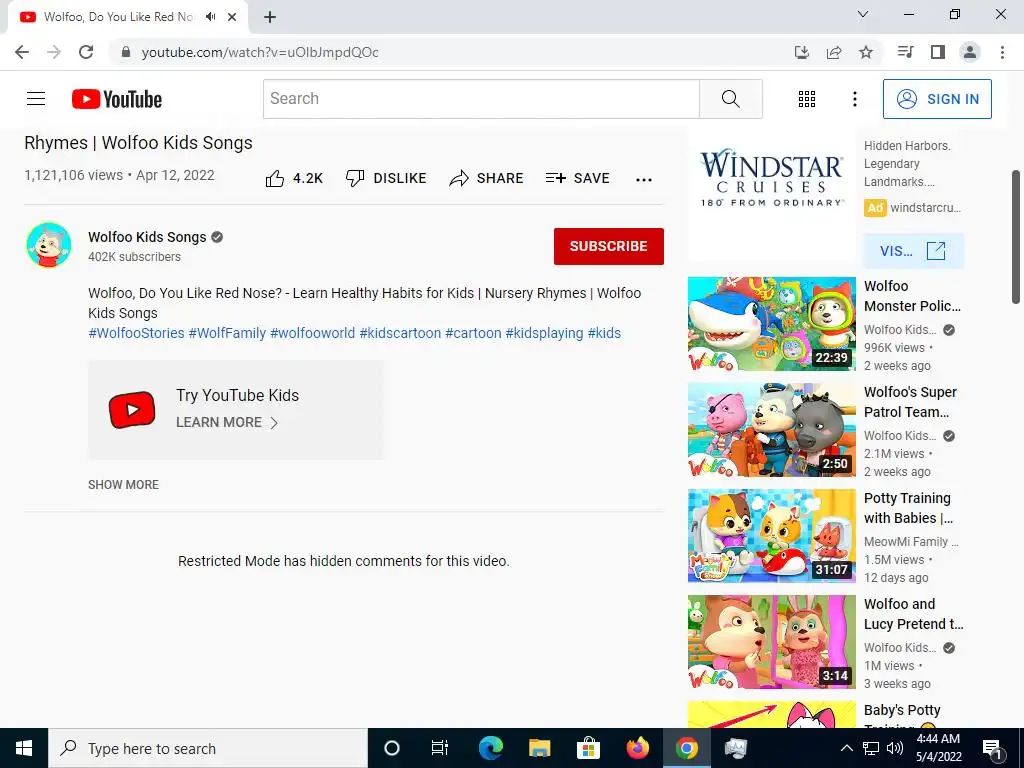Click the YouTube Kids play logo
The image size is (1024, 768).
pos(132,410)
